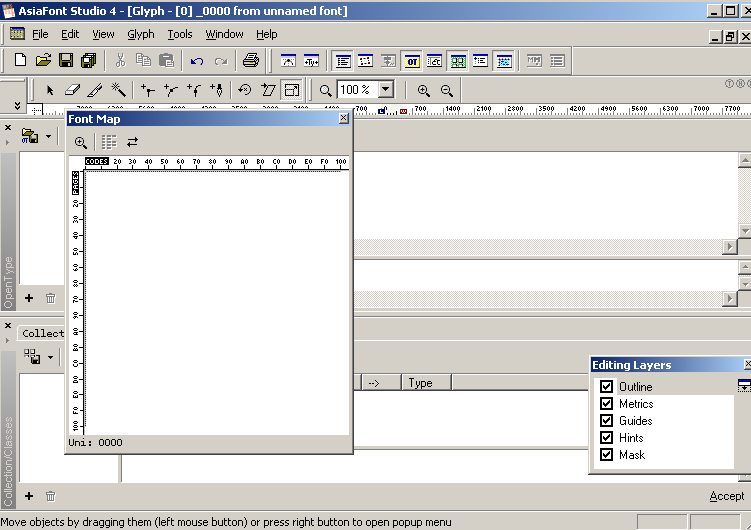Screen dimensions: 751x530
Task: Click the CODES label in Font Map
Action: click(97, 161)
